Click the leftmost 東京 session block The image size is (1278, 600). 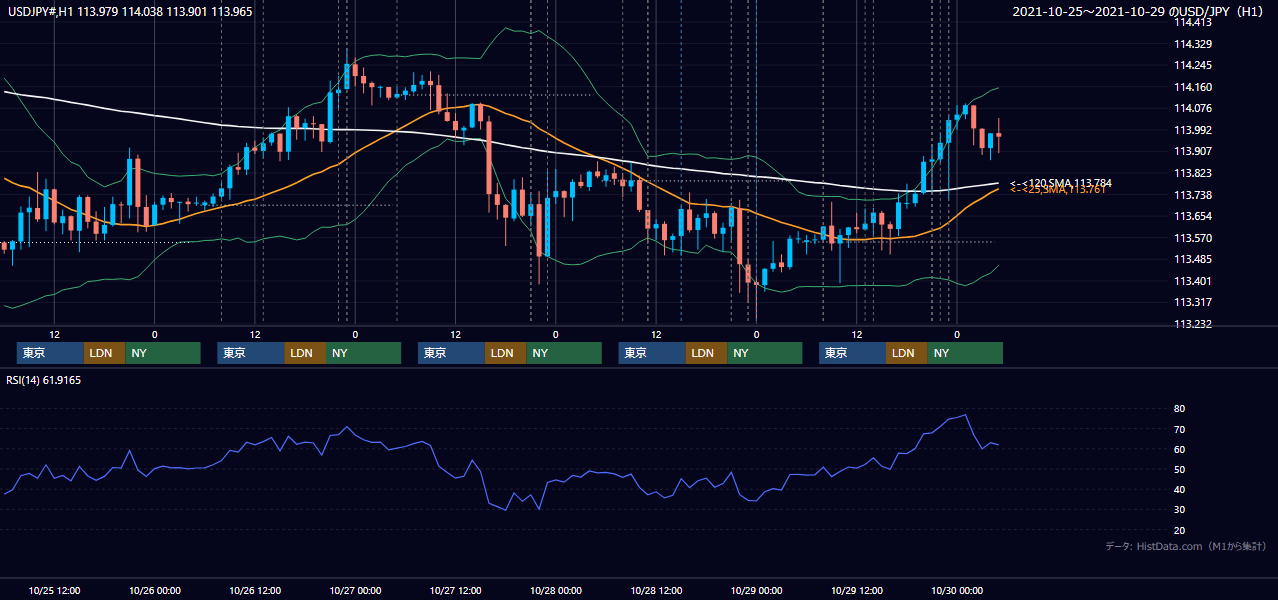coord(50,353)
